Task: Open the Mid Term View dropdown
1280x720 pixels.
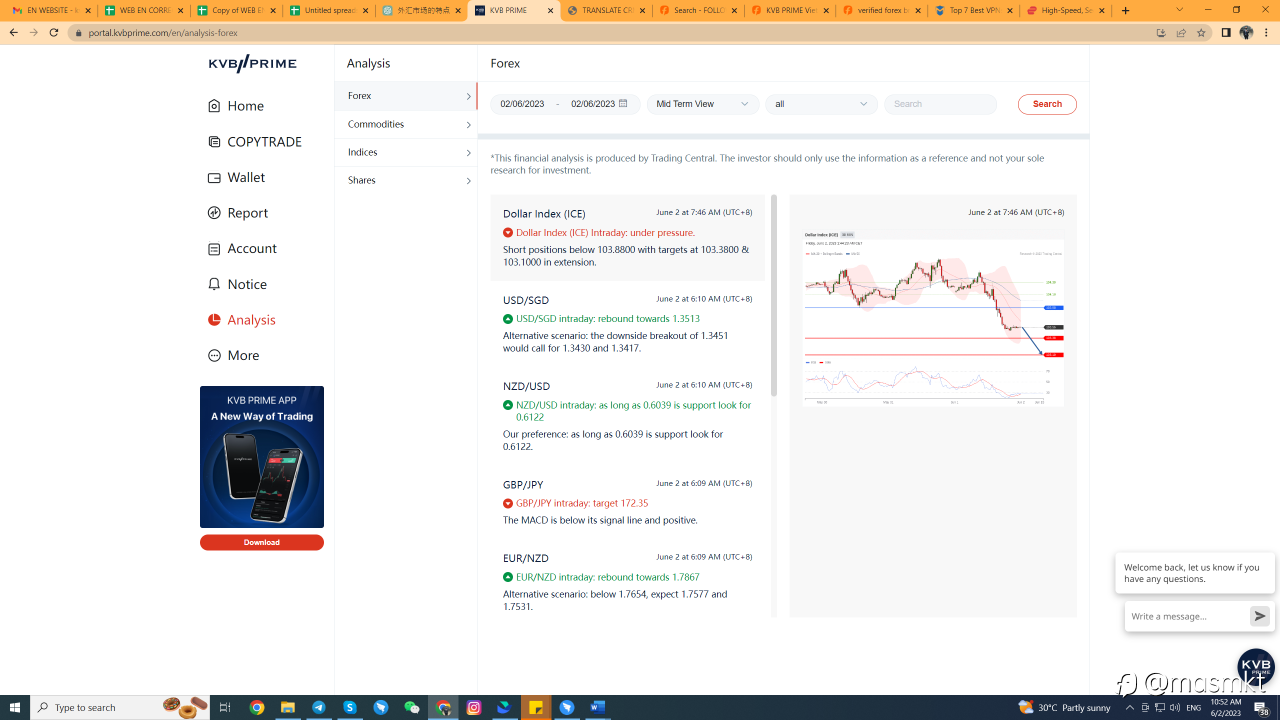Action: 703,104
